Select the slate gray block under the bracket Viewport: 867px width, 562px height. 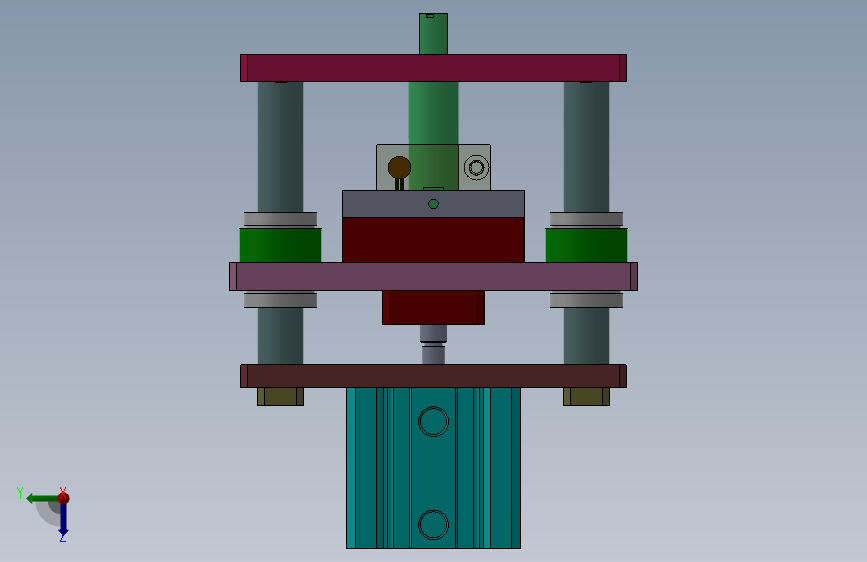434,204
